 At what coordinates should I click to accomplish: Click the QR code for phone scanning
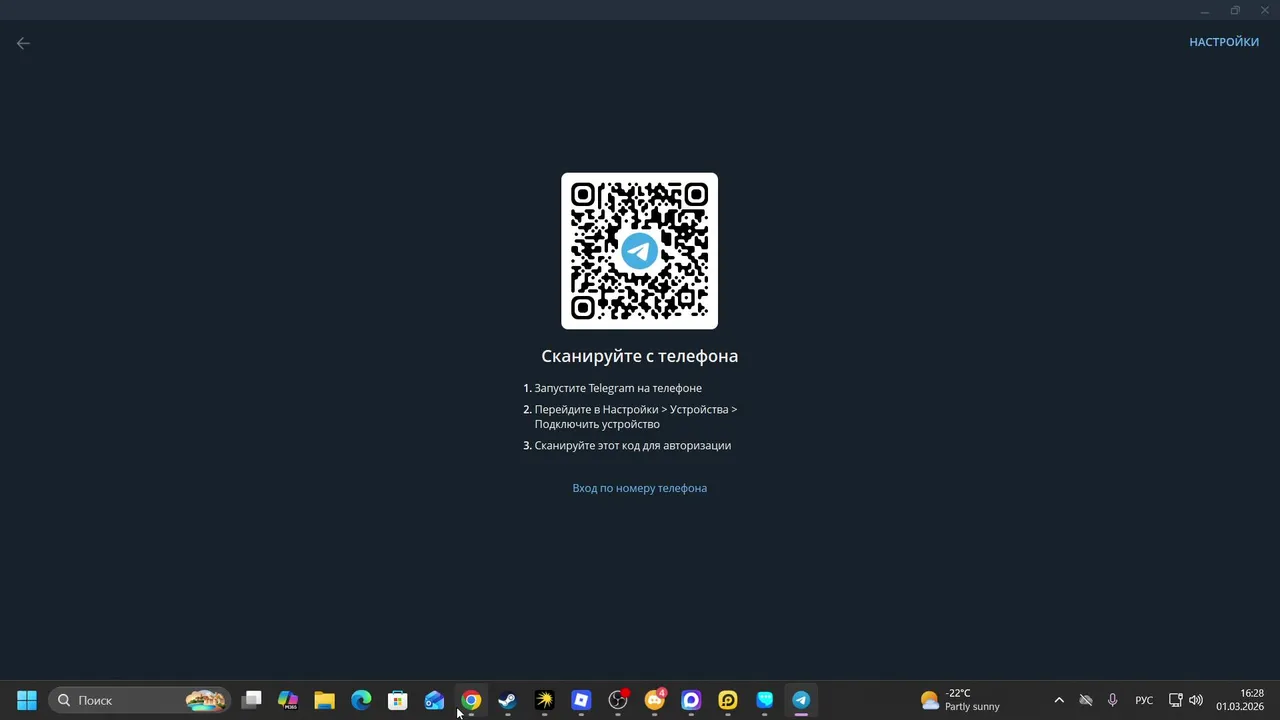pyautogui.click(x=639, y=251)
